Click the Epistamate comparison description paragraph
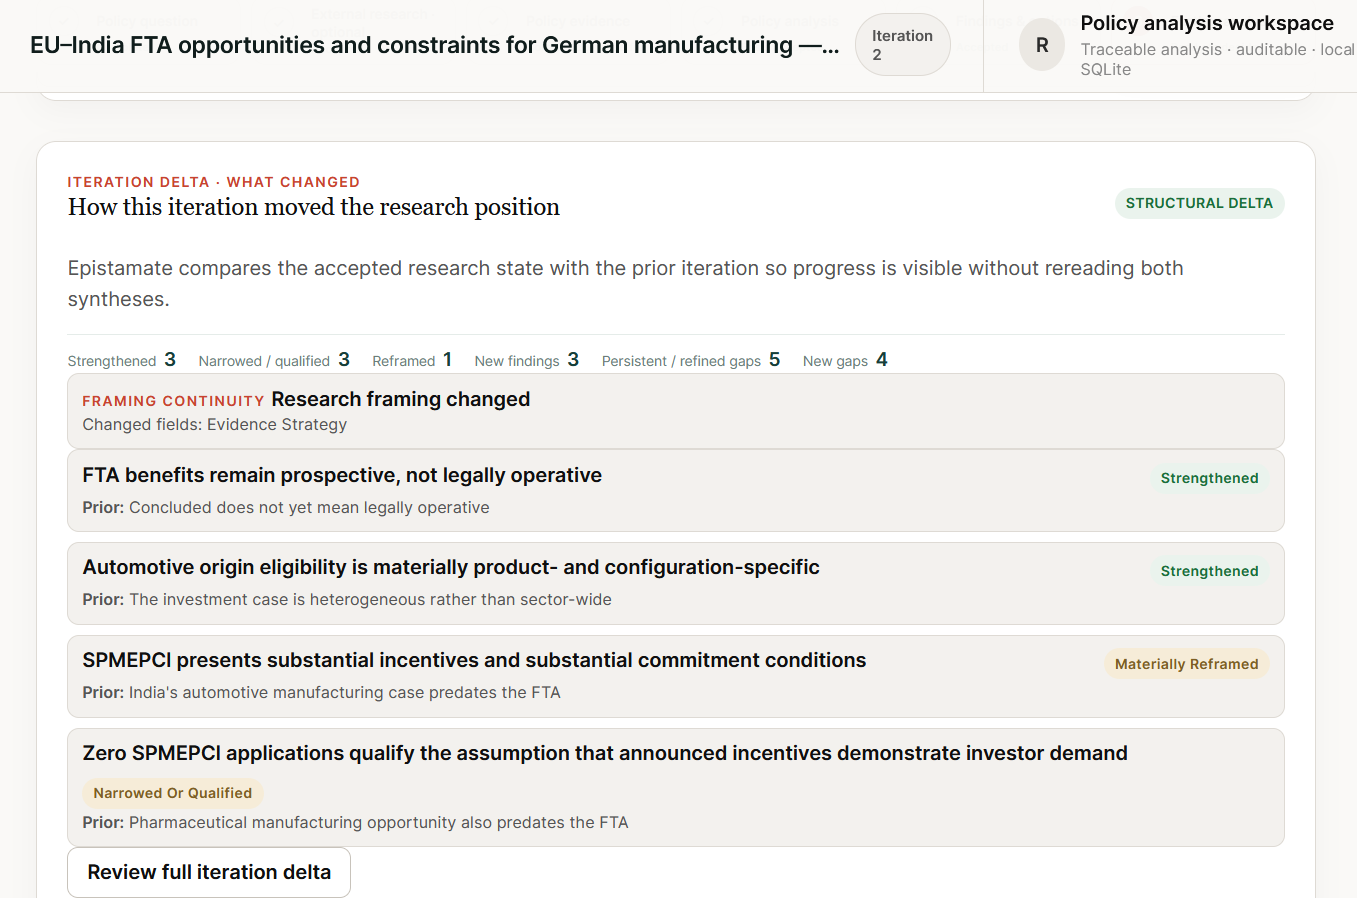This screenshot has height=898, width=1357. point(625,283)
